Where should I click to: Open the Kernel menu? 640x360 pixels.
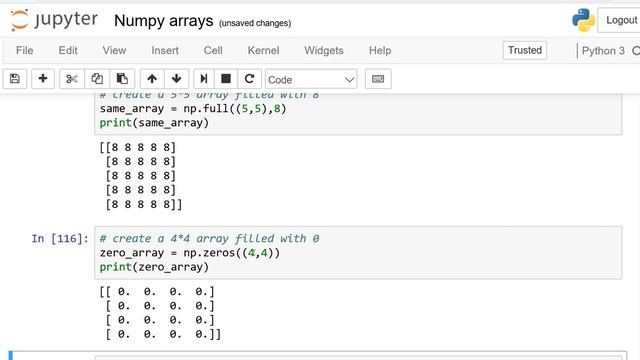(263, 51)
